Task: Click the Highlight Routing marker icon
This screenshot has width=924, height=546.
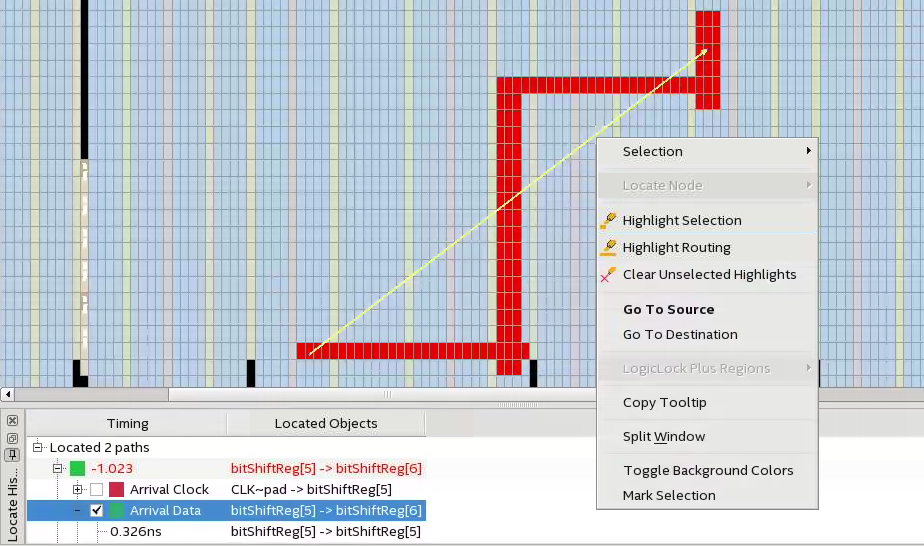Action: click(x=608, y=247)
